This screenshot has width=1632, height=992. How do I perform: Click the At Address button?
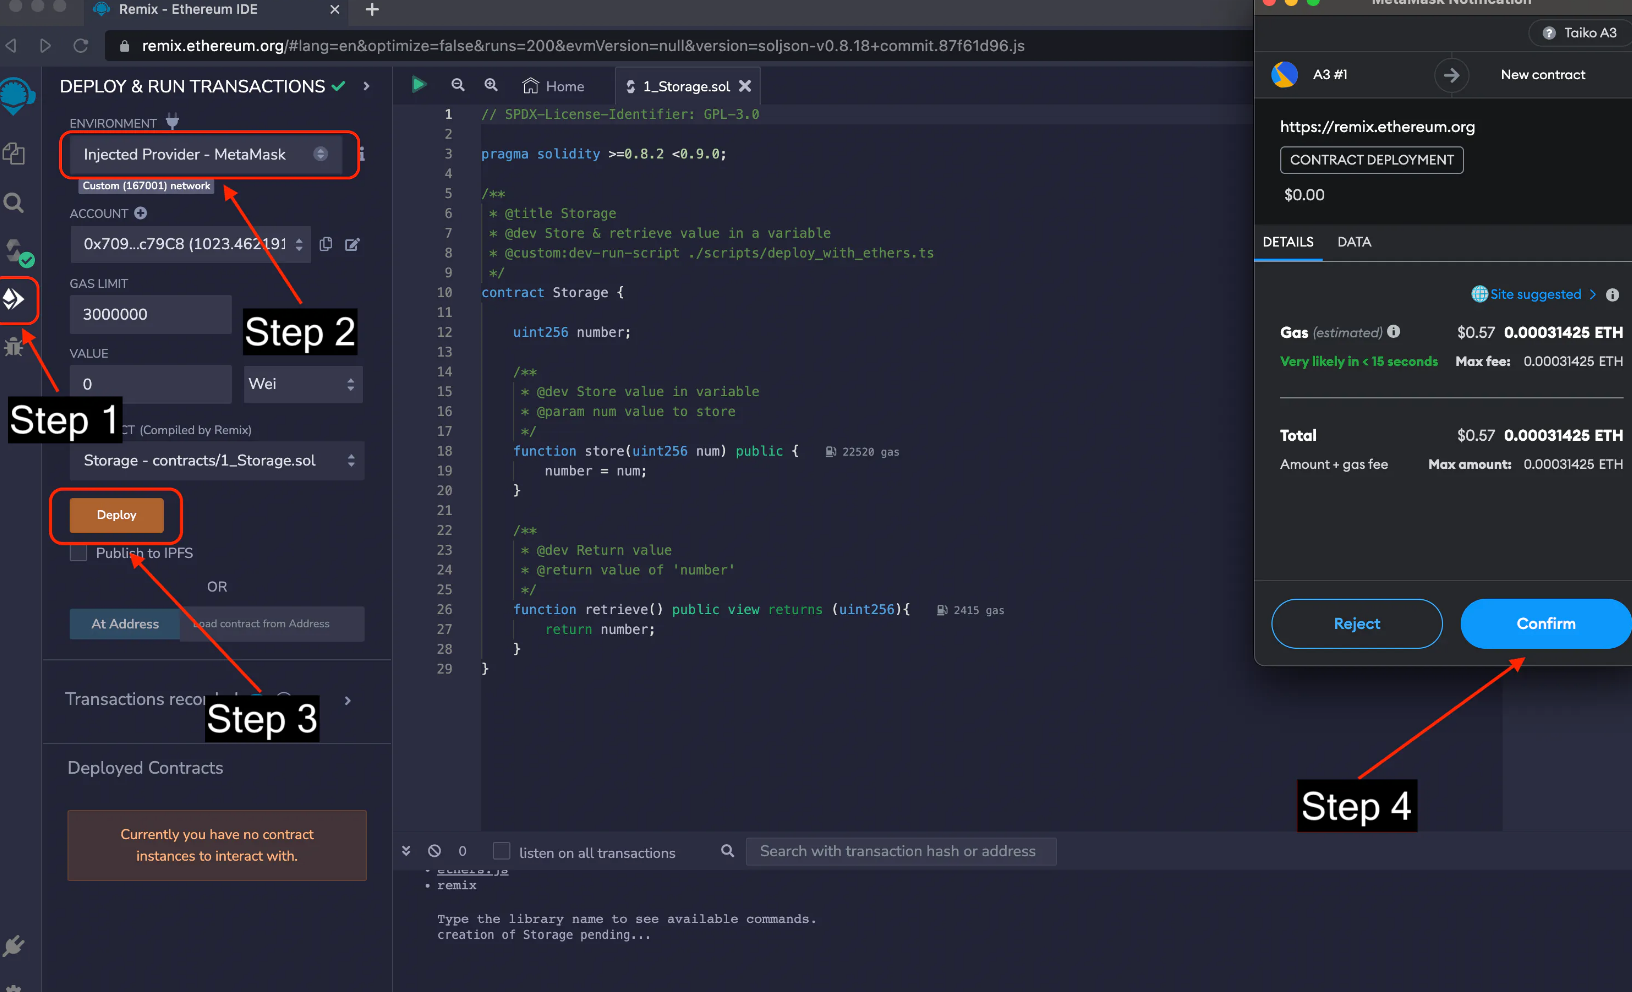pos(125,624)
